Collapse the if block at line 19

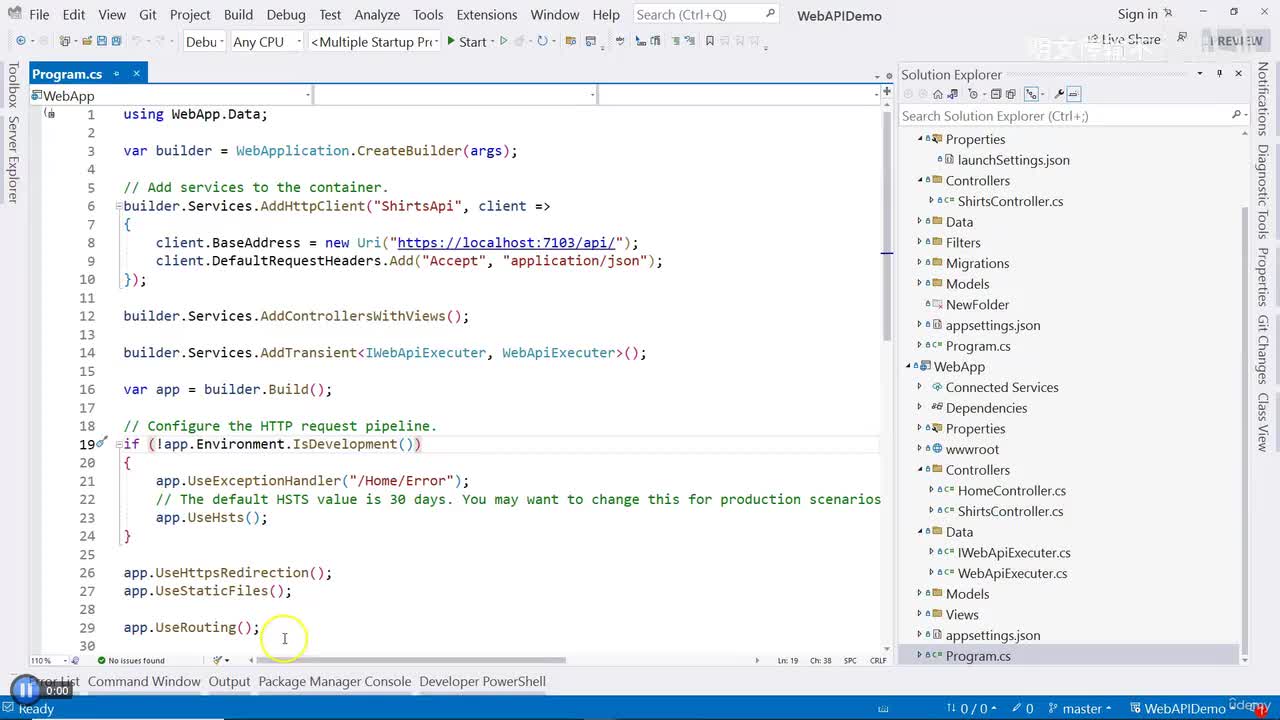[119, 444]
